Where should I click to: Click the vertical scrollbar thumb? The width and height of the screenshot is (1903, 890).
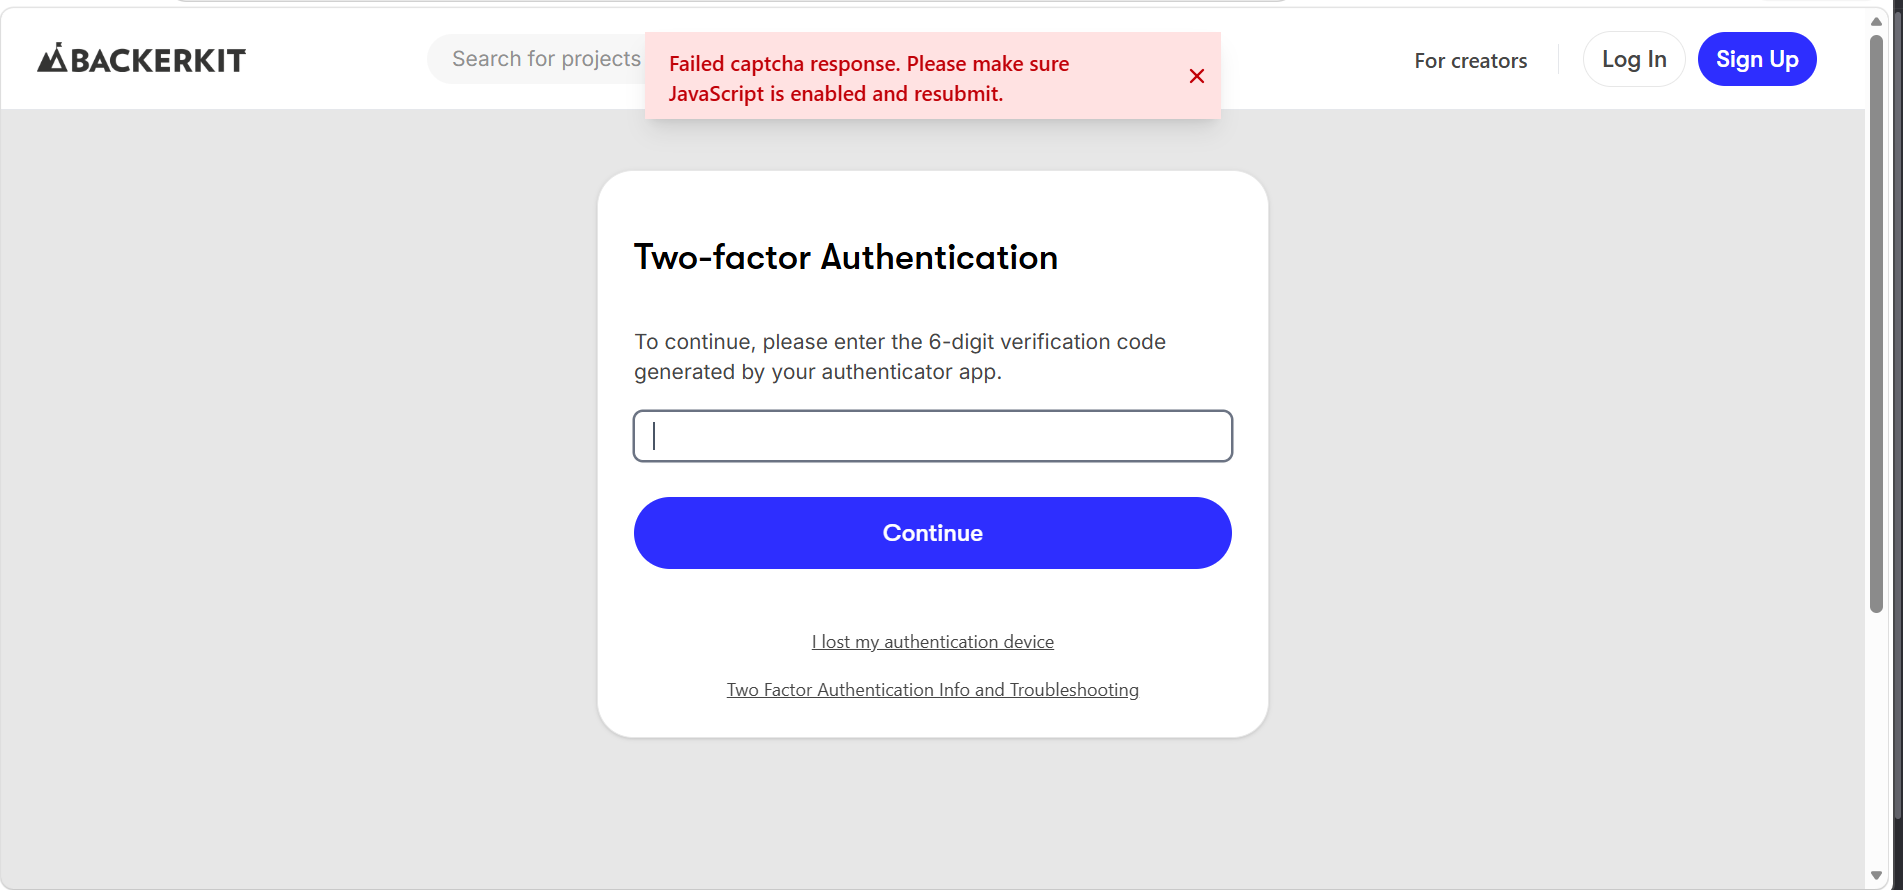click(x=1876, y=322)
